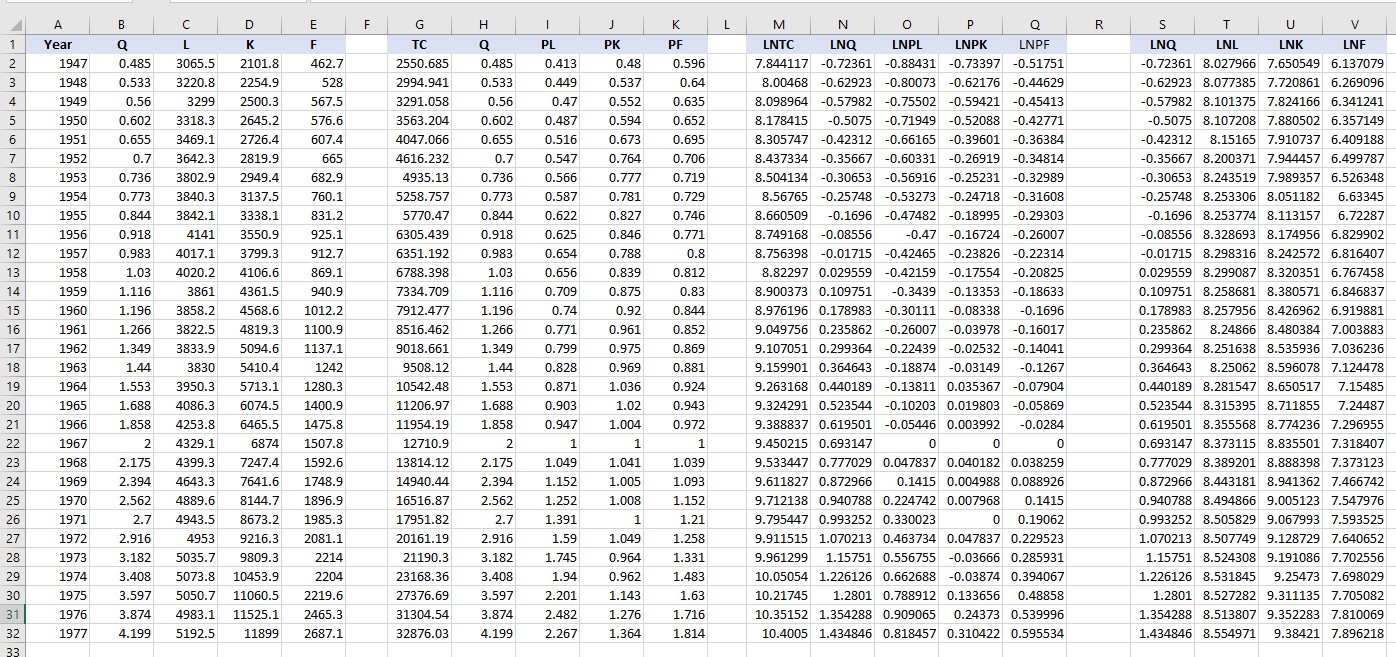Select the year 1977 cell
Viewport: 1396px width, 657px height.
pyautogui.click(x=57, y=633)
